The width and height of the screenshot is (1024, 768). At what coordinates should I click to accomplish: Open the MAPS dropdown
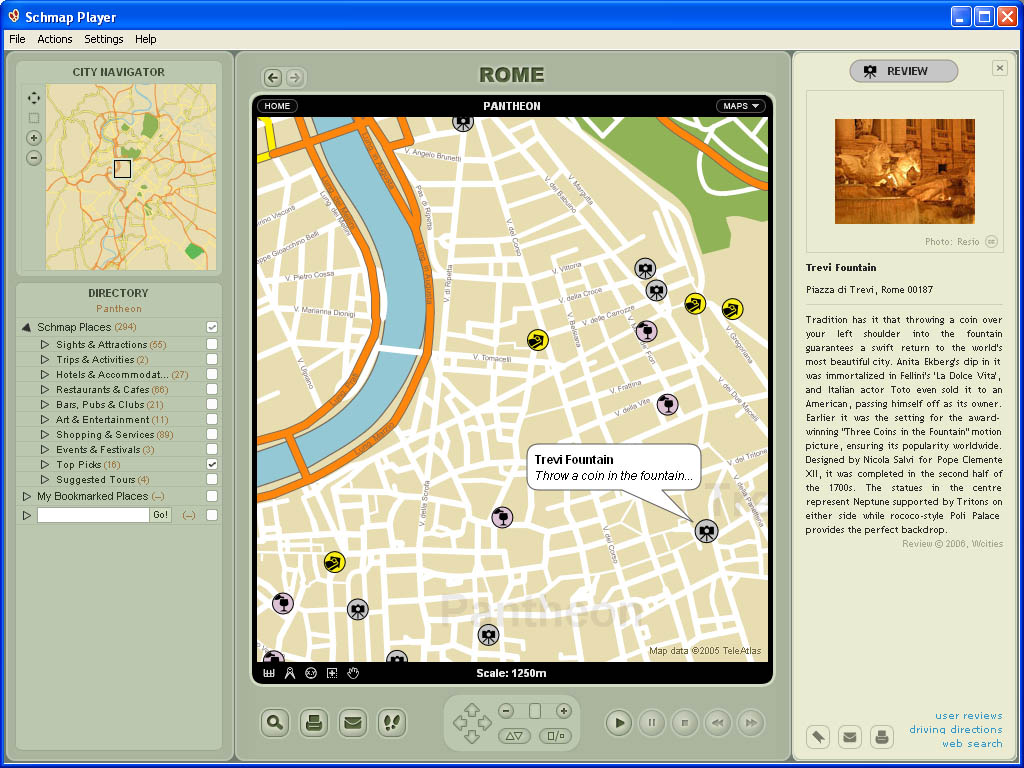[740, 106]
